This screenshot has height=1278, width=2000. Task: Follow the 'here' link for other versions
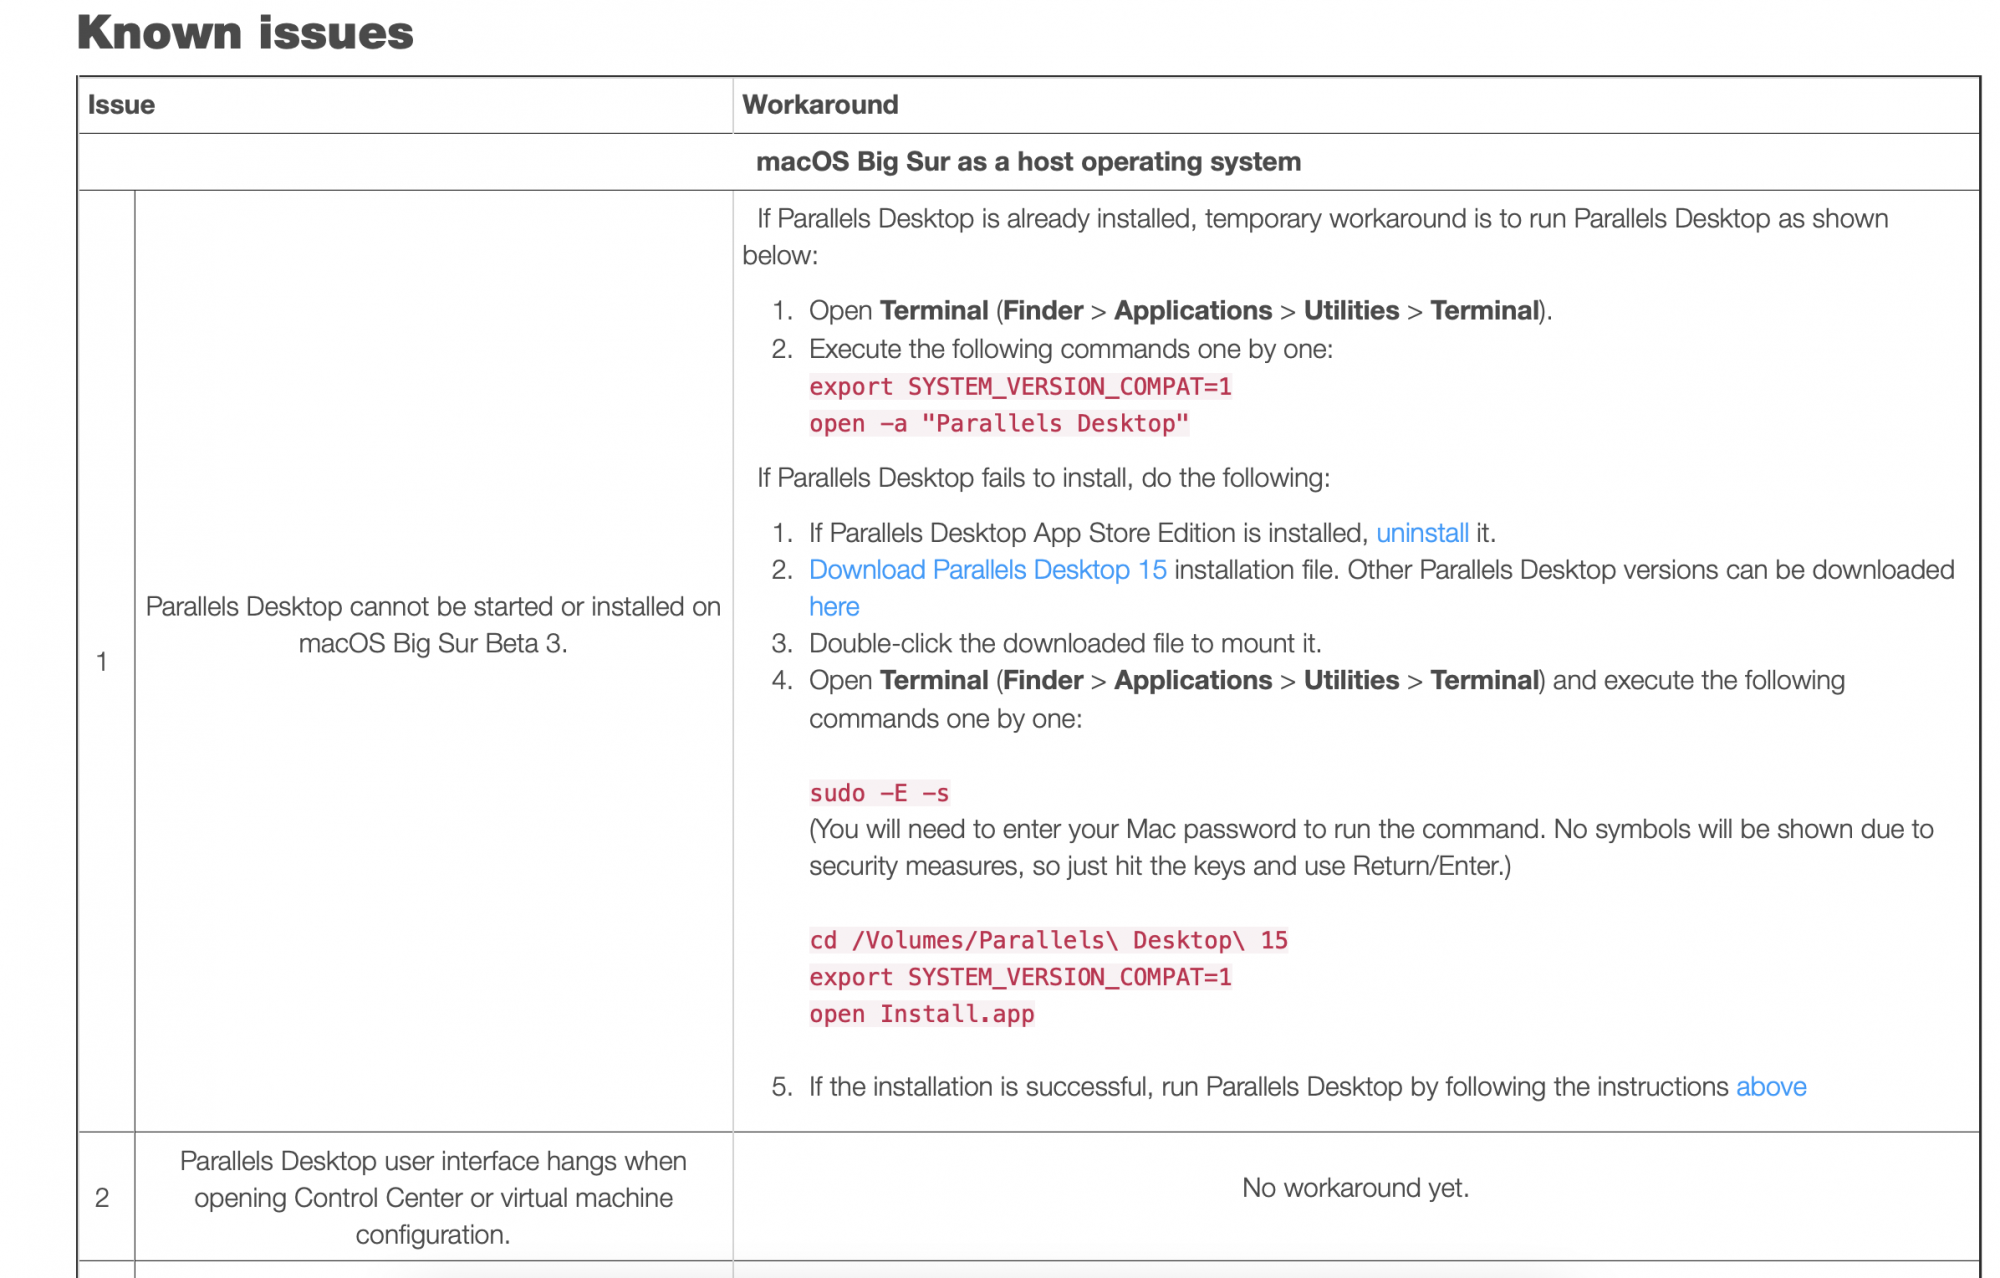[834, 607]
